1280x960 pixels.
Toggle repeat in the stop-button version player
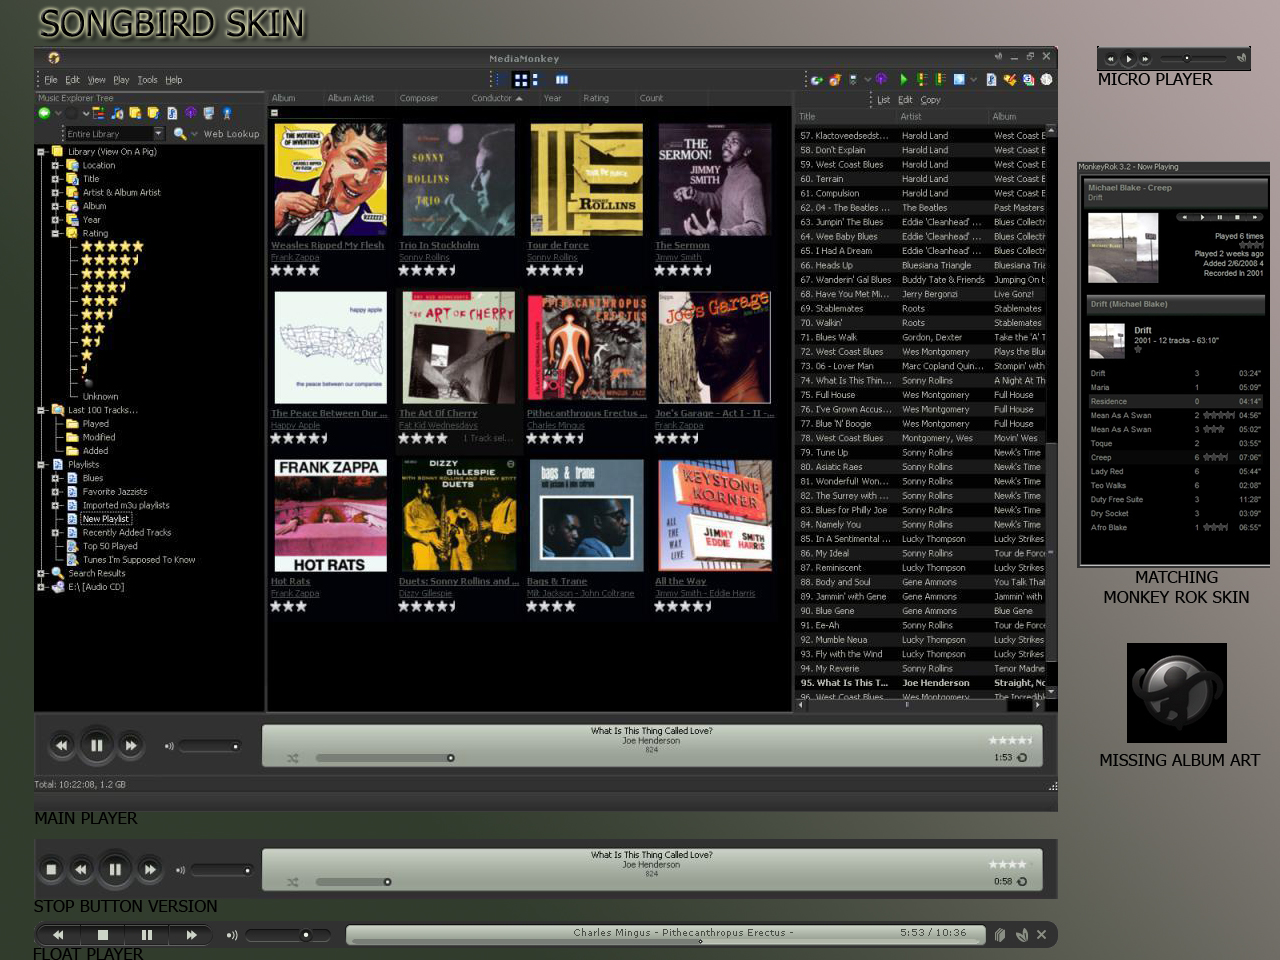pos(1022,882)
